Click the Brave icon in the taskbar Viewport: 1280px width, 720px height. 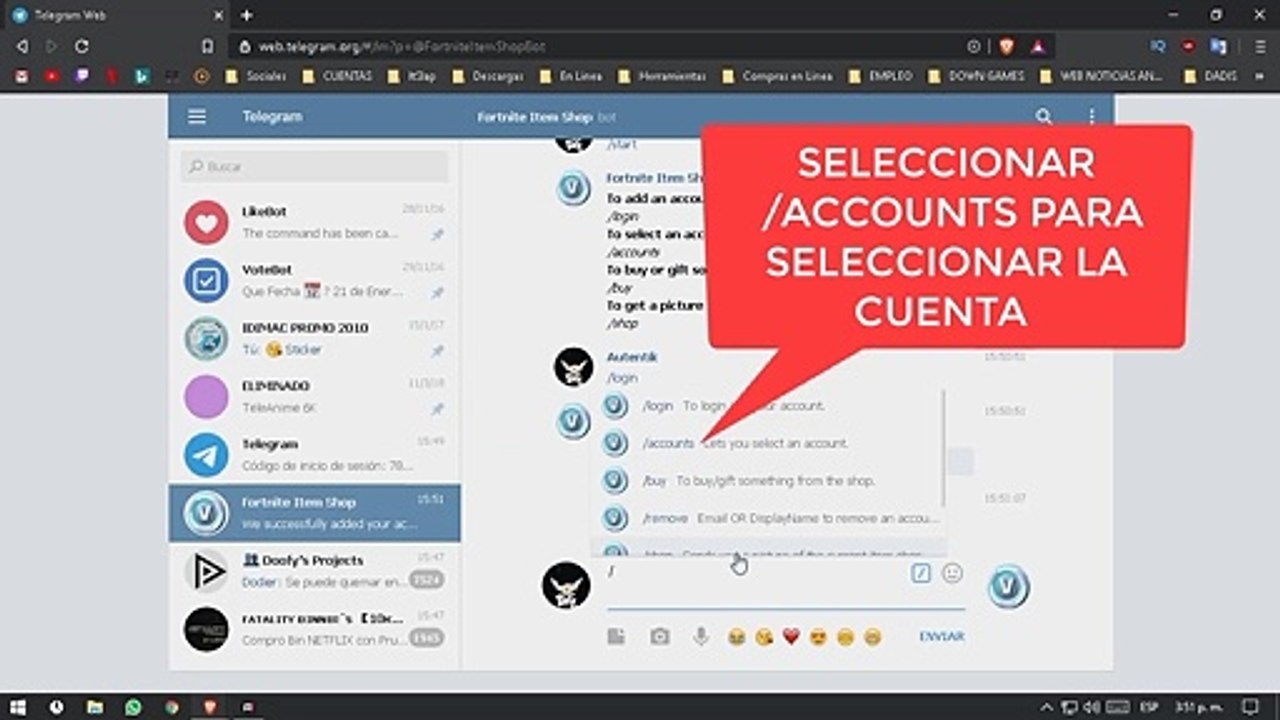(x=210, y=707)
